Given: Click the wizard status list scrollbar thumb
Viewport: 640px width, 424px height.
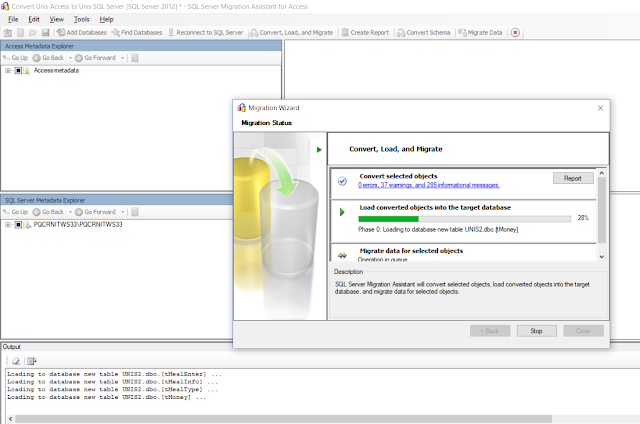Looking at the screenshot, I should coord(602,210).
